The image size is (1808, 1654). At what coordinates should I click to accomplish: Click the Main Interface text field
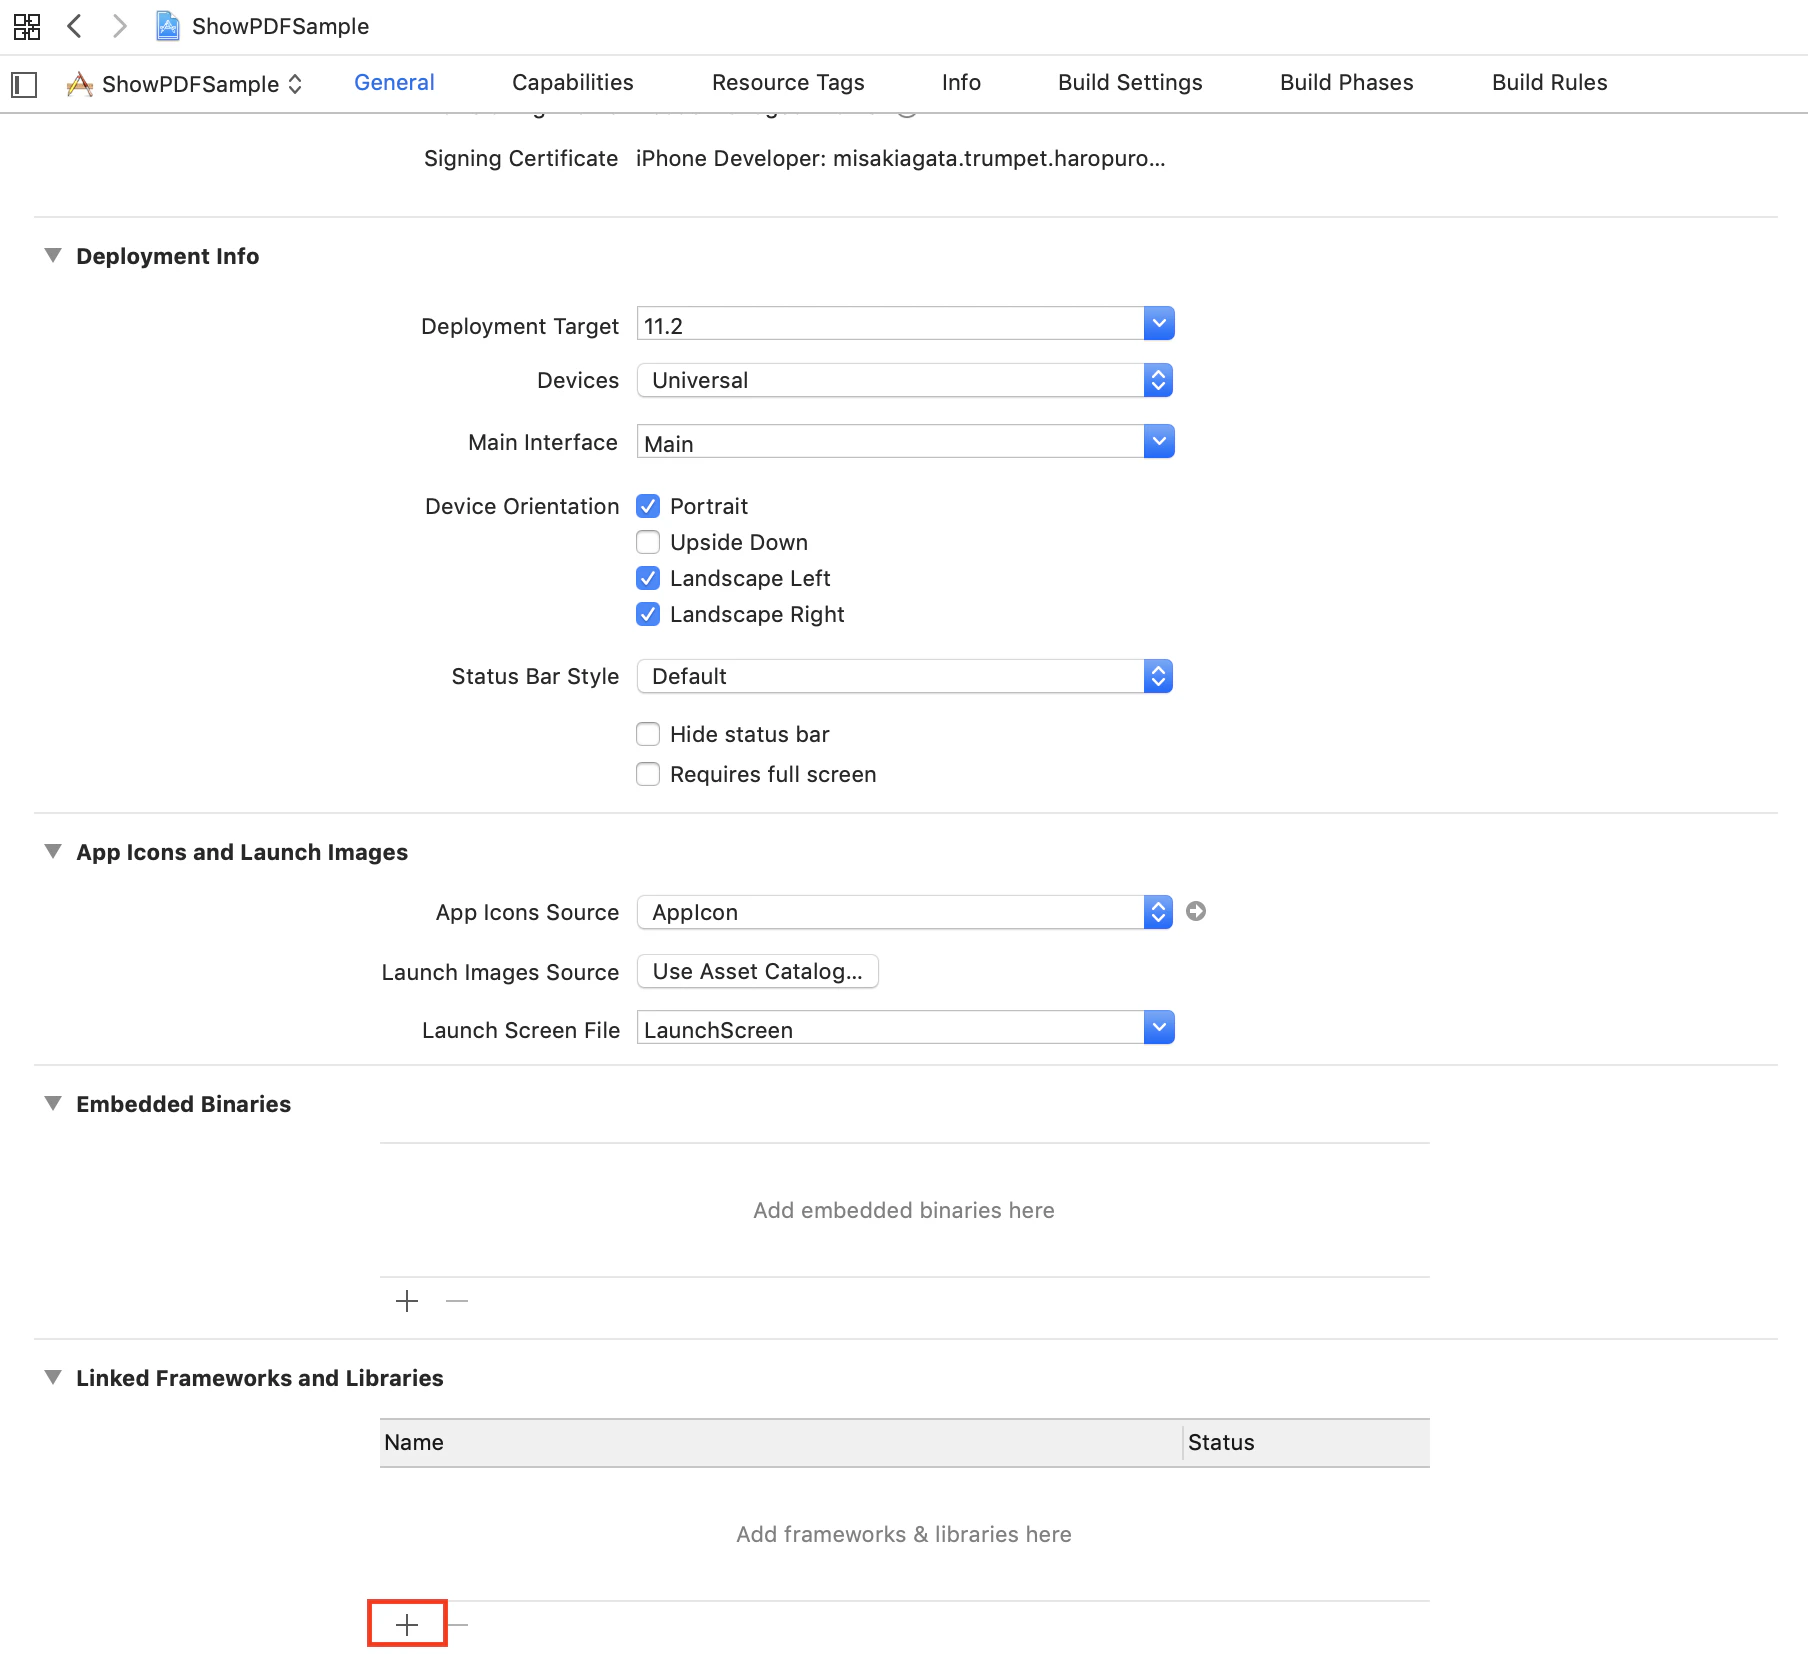[x=890, y=442]
